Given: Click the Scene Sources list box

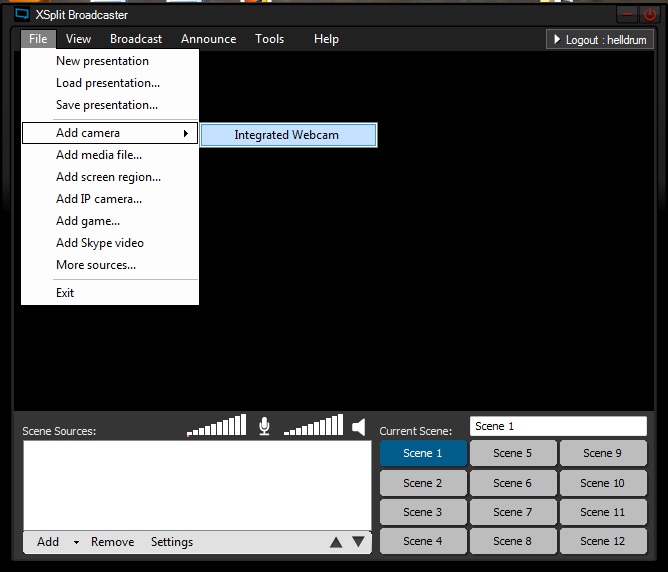Looking at the screenshot, I should (x=197, y=486).
